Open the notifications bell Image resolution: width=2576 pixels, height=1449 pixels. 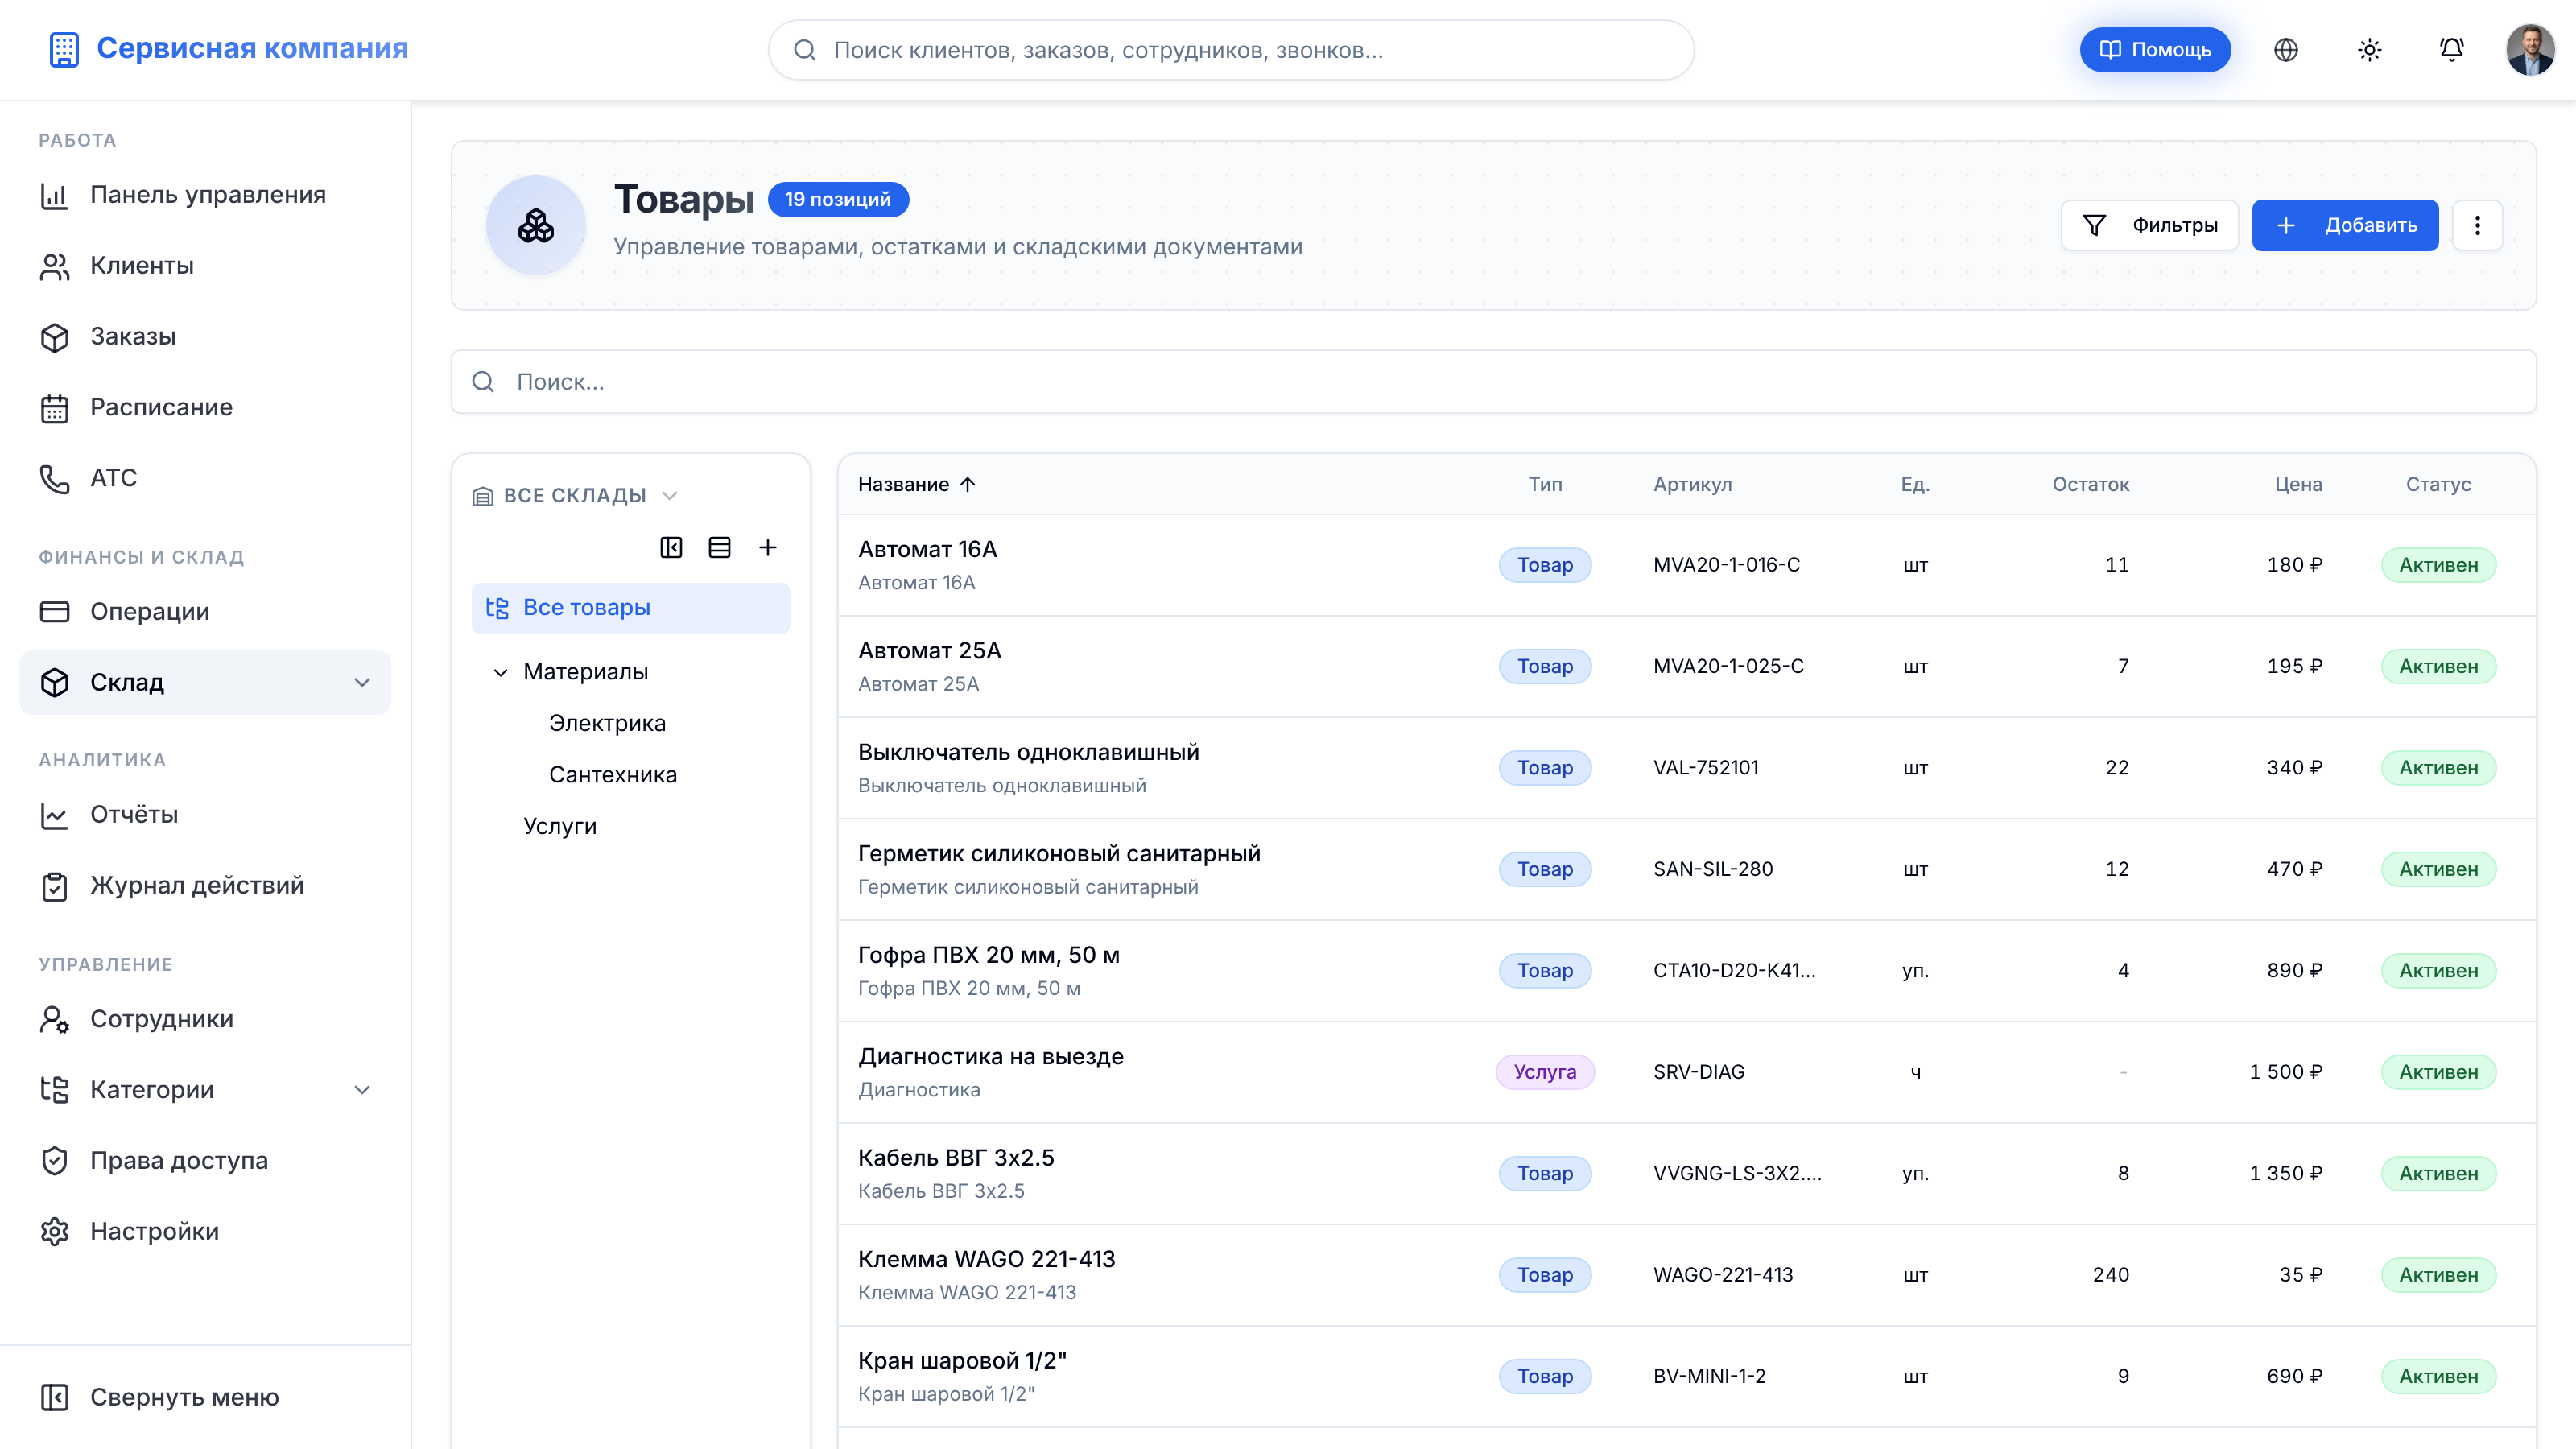(x=2451, y=50)
